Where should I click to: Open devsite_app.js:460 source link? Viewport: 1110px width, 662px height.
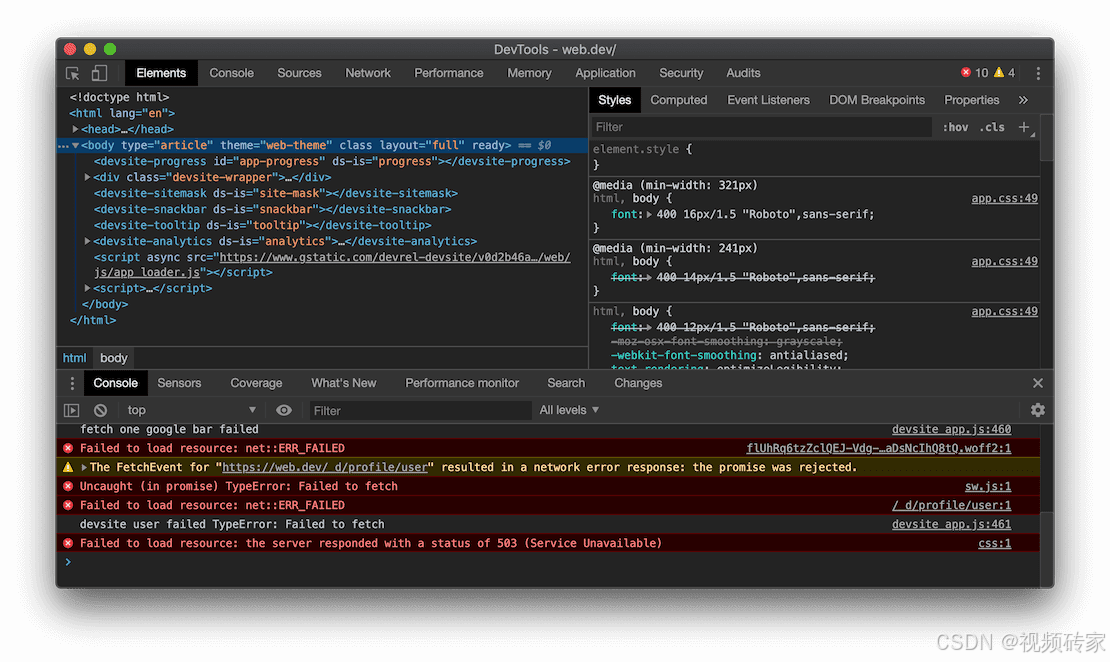tap(951, 429)
